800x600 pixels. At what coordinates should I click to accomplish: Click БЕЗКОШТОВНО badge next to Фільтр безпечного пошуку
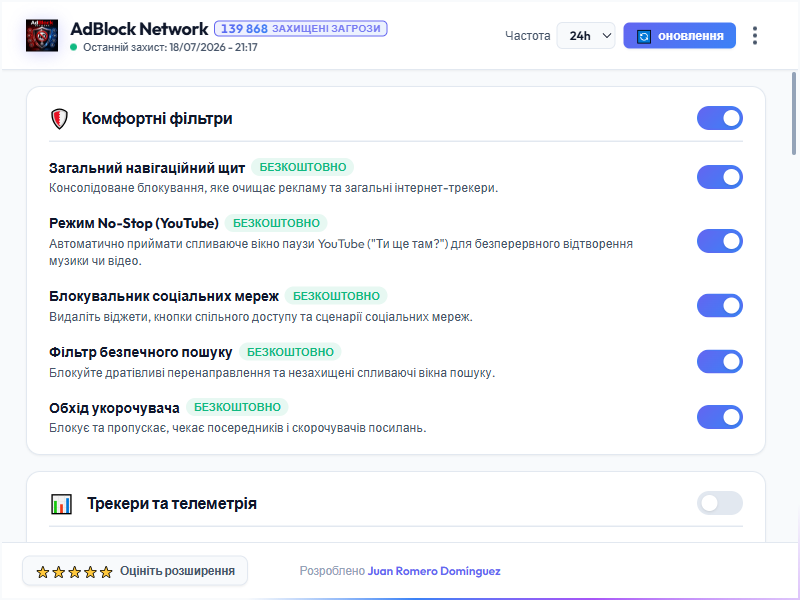click(290, 352)
